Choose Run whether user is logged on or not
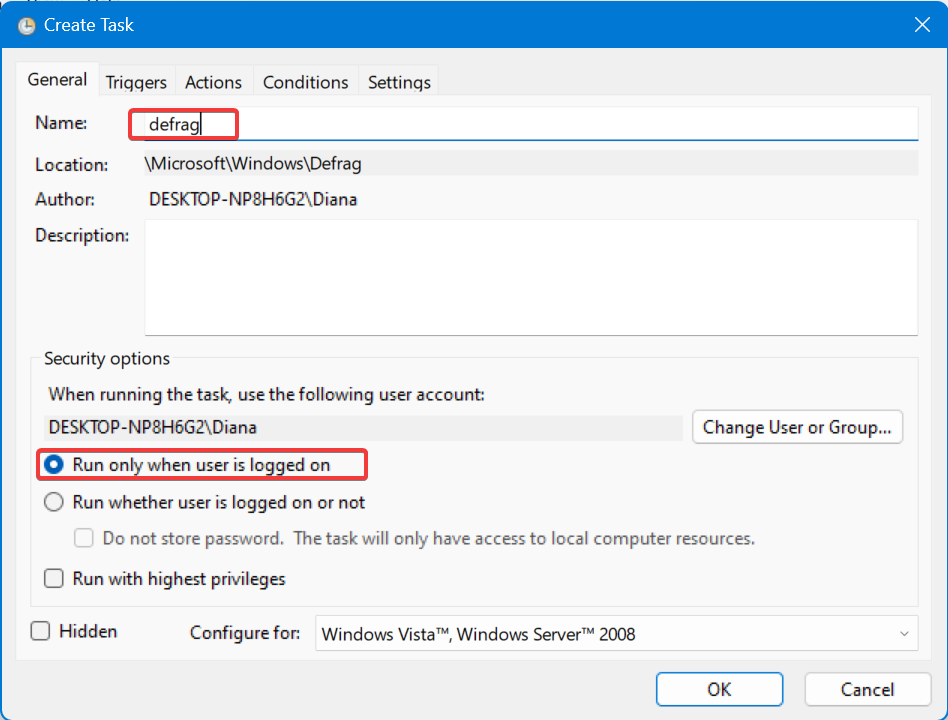 tap(54, 503)
